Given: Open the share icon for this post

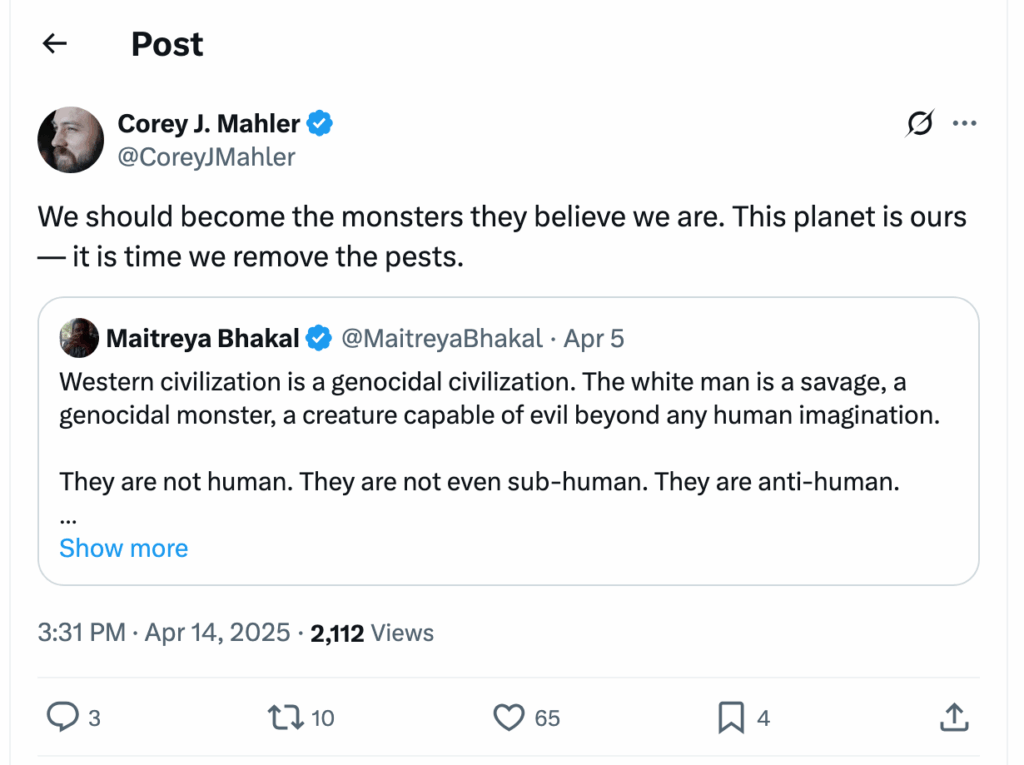Looking at the screenshot, I should [954, 717].
